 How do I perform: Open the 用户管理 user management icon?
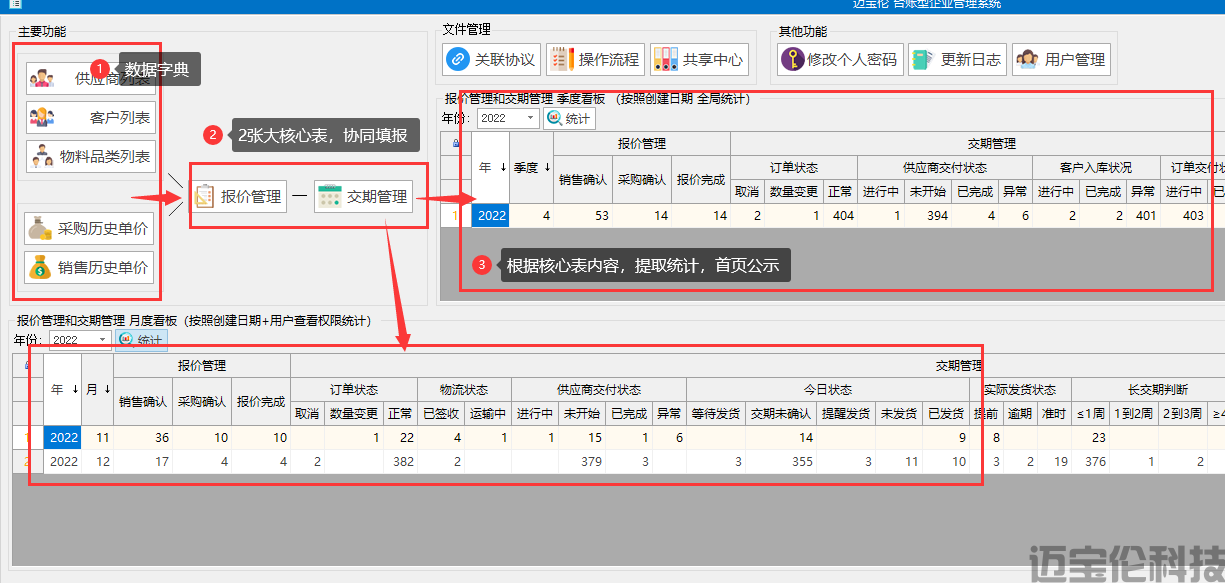click(1027, 59)
